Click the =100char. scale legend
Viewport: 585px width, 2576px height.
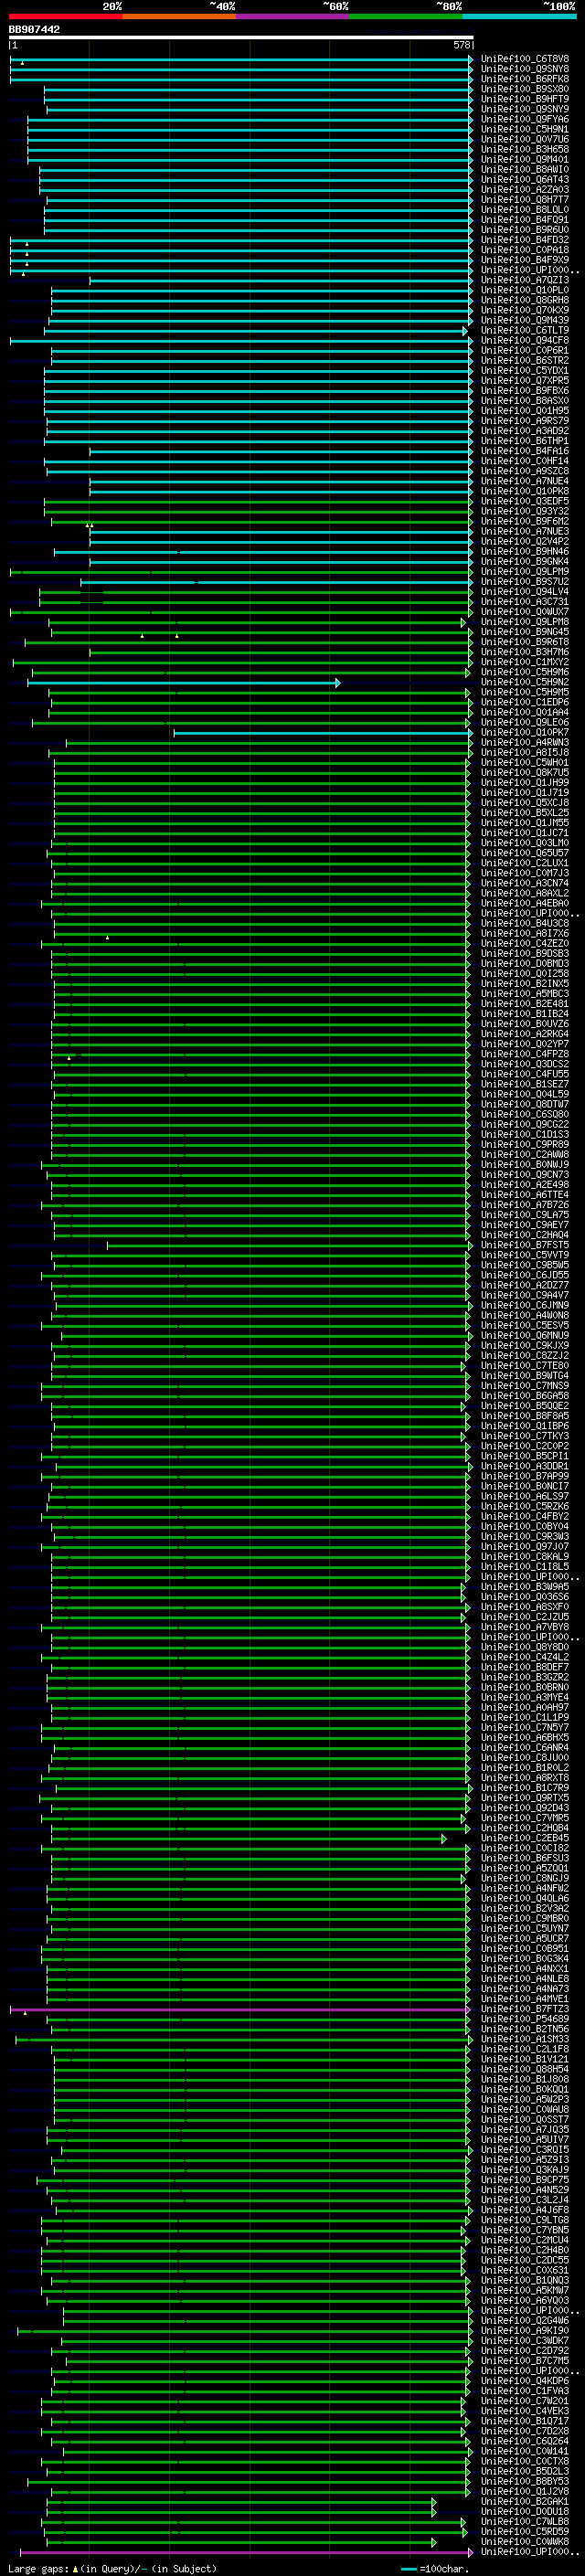click(435, 2569)
